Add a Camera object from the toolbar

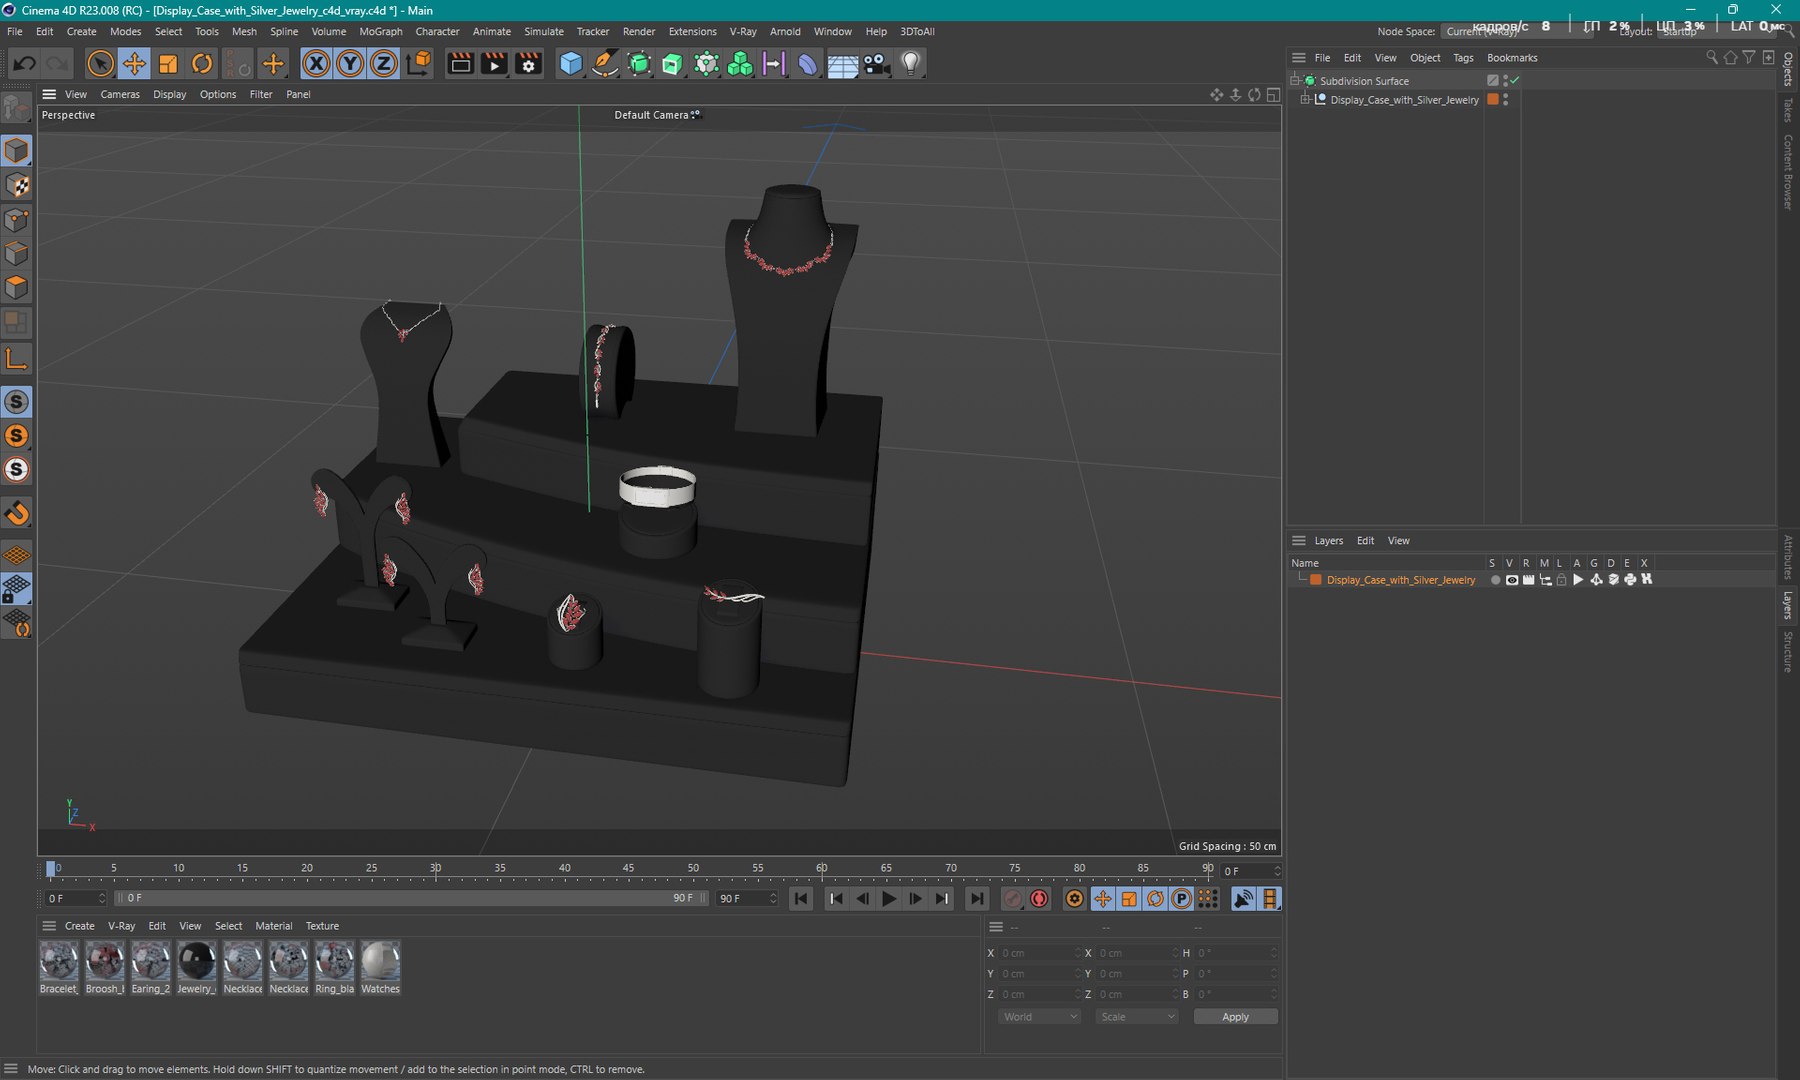pos(876,64)
